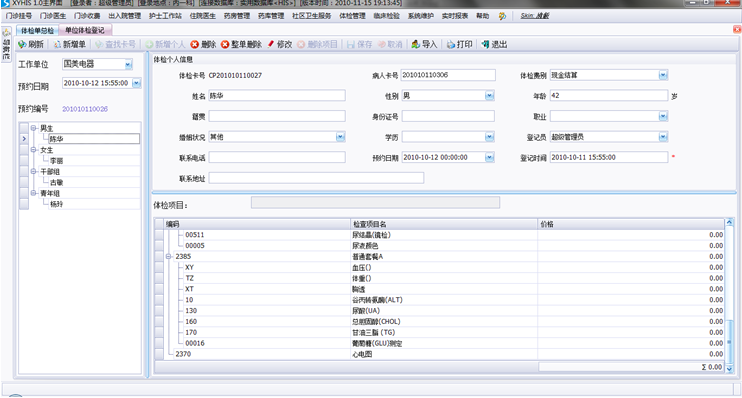This screenshot has height=398, width=742.
Task: Select 李丽 in the tree list
Action: pos(57,161)
